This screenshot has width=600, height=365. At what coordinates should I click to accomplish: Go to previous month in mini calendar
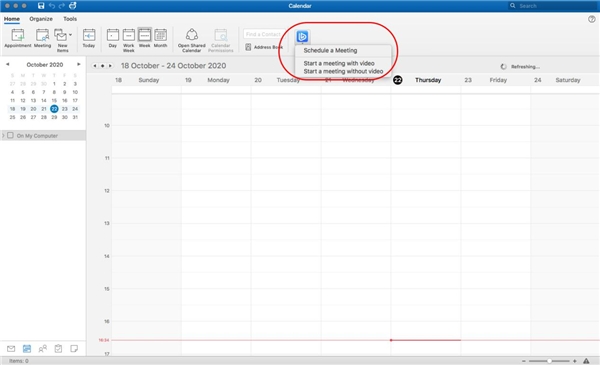tap(7, 64)
